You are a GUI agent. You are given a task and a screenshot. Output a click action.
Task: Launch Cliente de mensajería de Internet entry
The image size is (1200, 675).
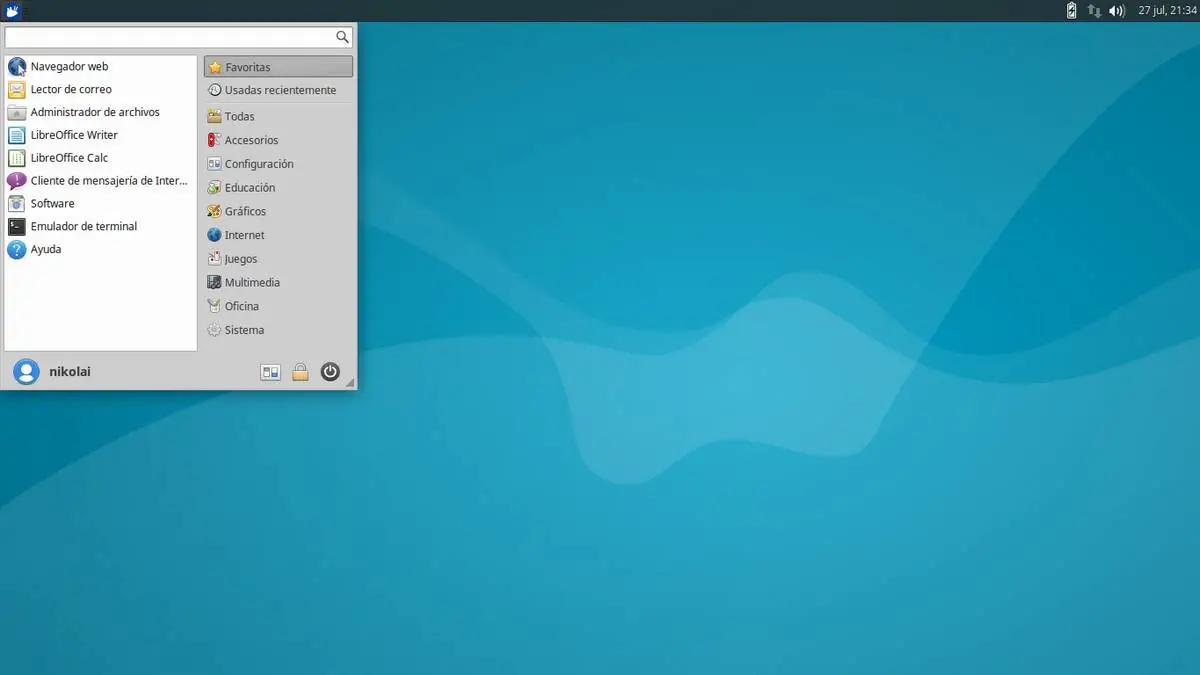tap(100, 181)
